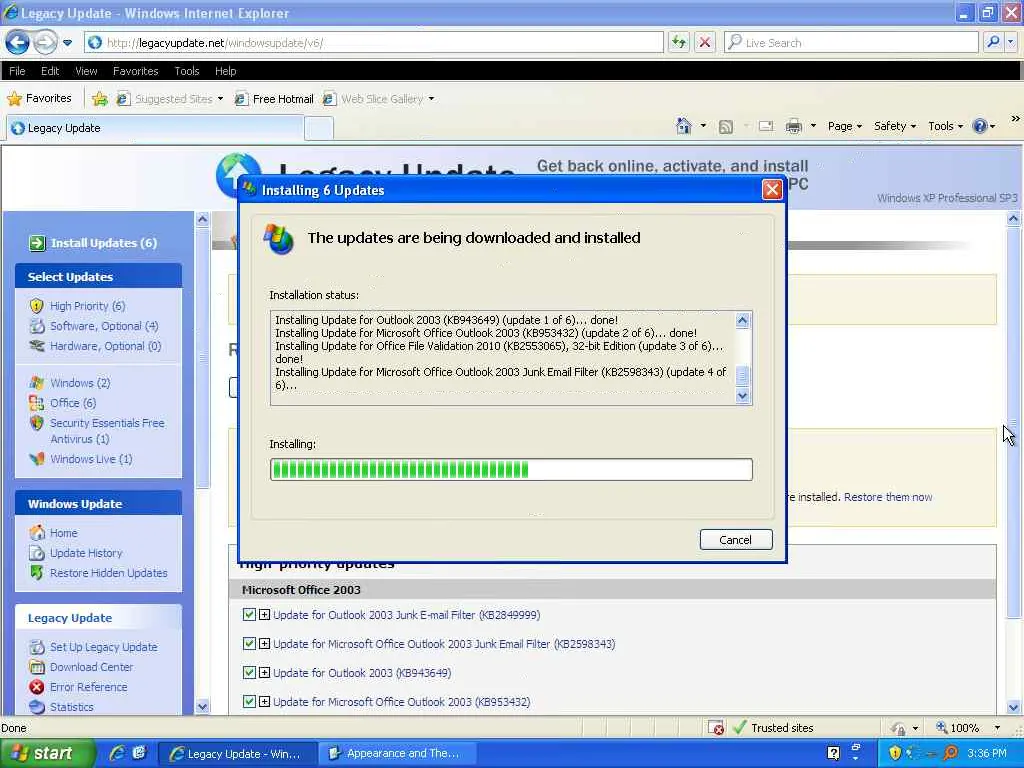
Task: Click Cancel in the installing dialog
Action: pyautogui.click(x=736, y=539)
